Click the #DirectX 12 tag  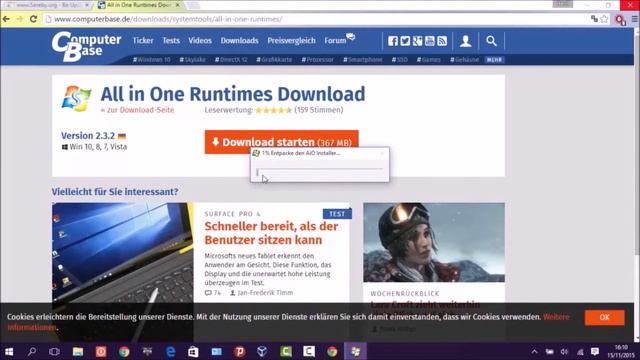pos(231,60)
